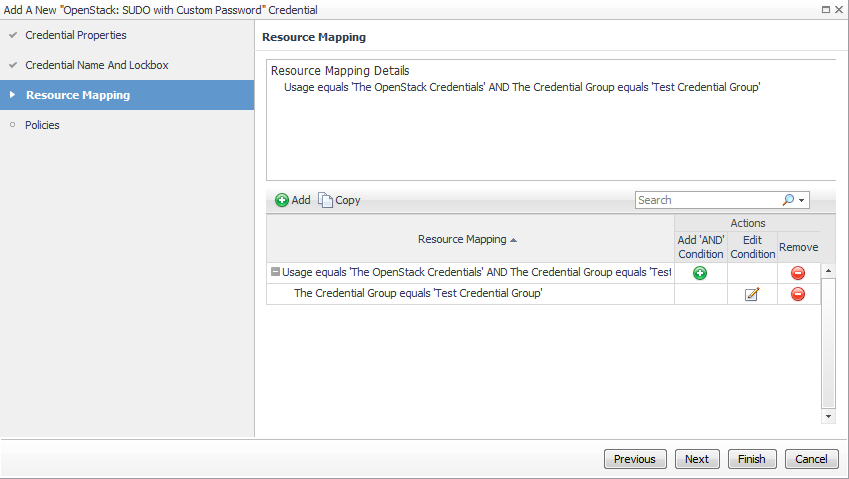Image resolution: width=849 pixels, height=479 pixels.
Task: Open Credential Name And Lockbox step
Action: click(x=96, y=65)
